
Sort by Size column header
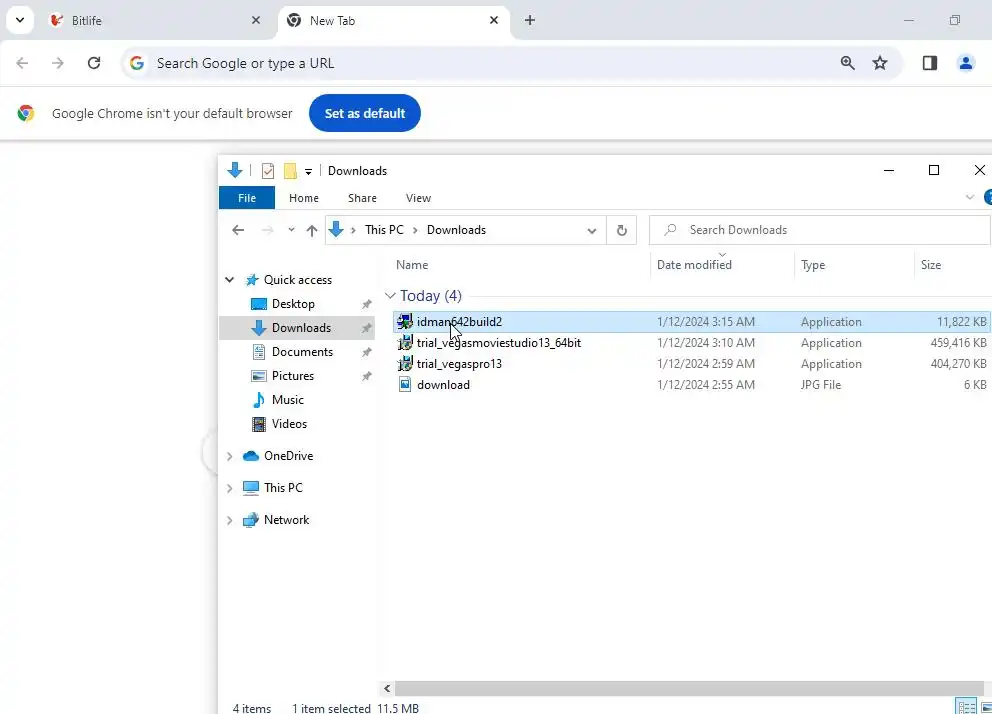coord(931,265)
